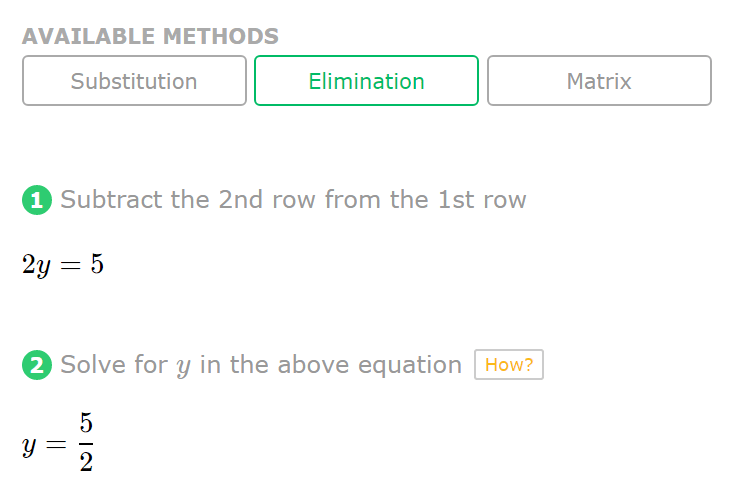Click the y on the left of y = 5/2
Viewport: 731px width, 494px height.
click(x=29, y=446)
